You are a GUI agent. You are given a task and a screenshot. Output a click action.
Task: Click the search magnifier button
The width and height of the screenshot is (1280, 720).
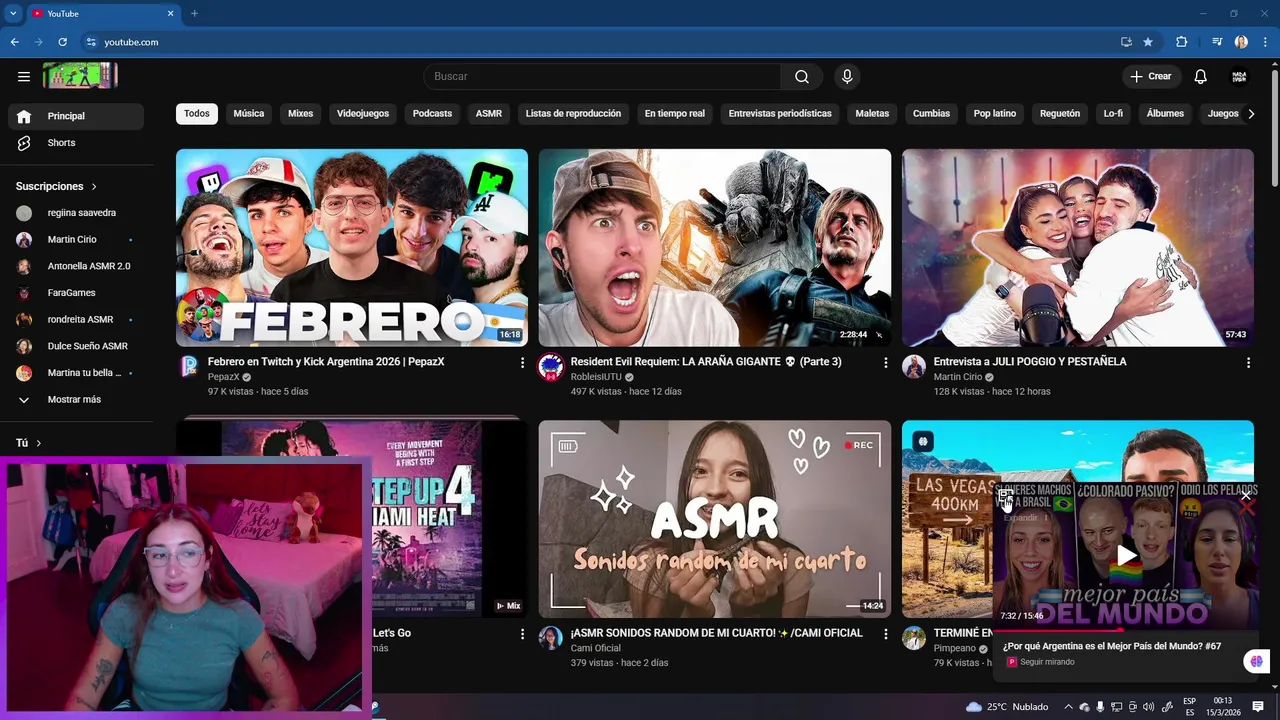click(802, 77)
